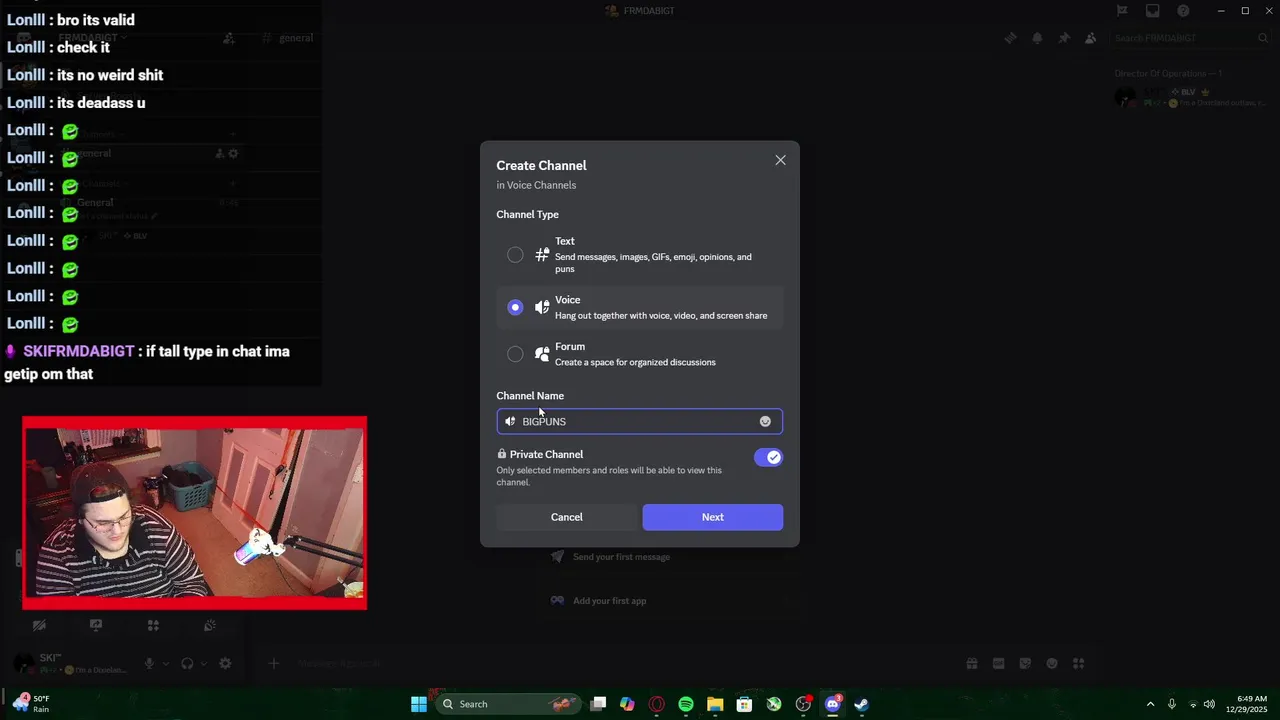The height and width of the screenshot is (720, 1280).
Task: Select the Forum channel type radio button
Action: 515,354
